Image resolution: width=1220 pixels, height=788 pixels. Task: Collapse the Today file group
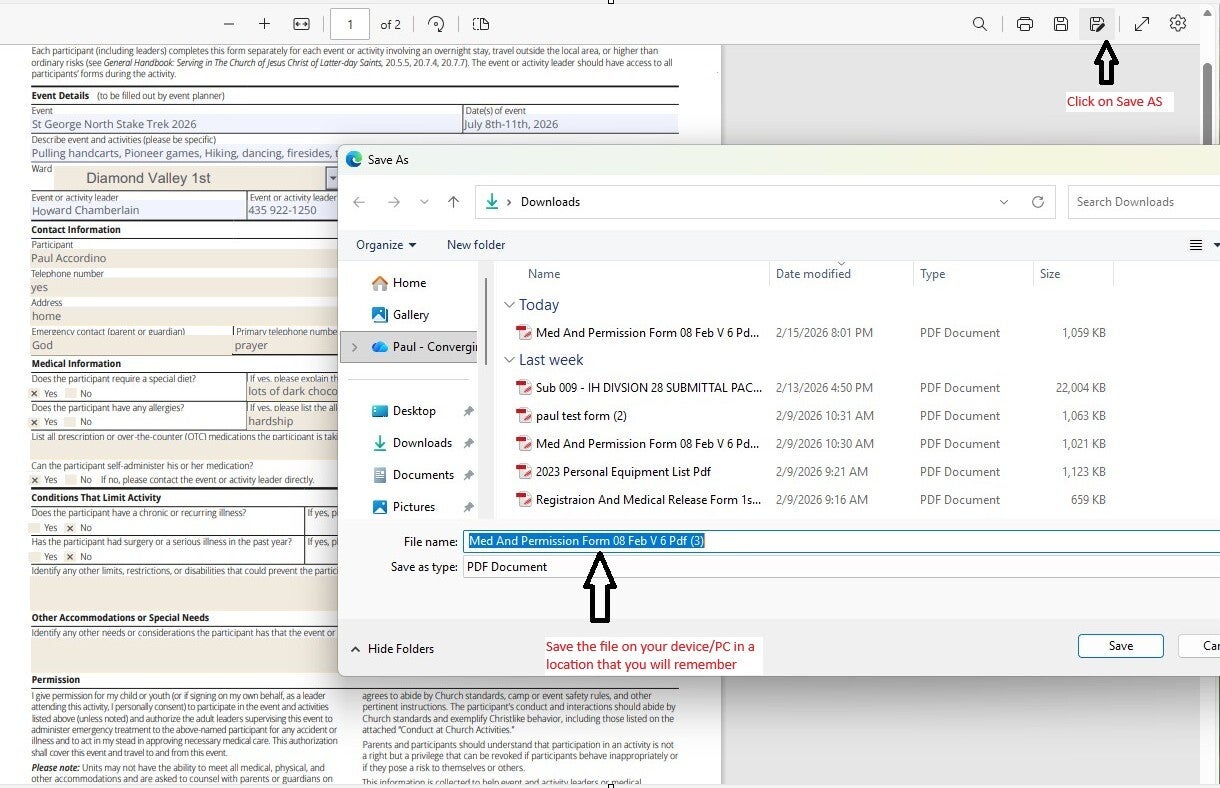(x=510, y=305)
